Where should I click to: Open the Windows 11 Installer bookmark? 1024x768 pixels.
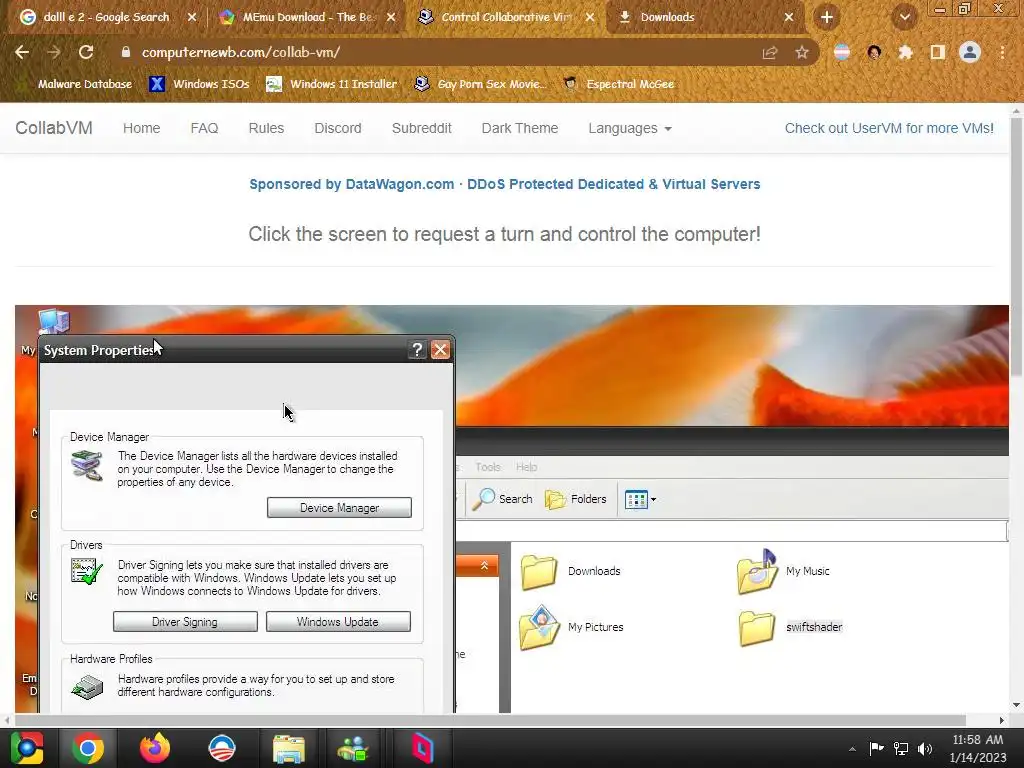pyautogui.click(x=332, y=84)
